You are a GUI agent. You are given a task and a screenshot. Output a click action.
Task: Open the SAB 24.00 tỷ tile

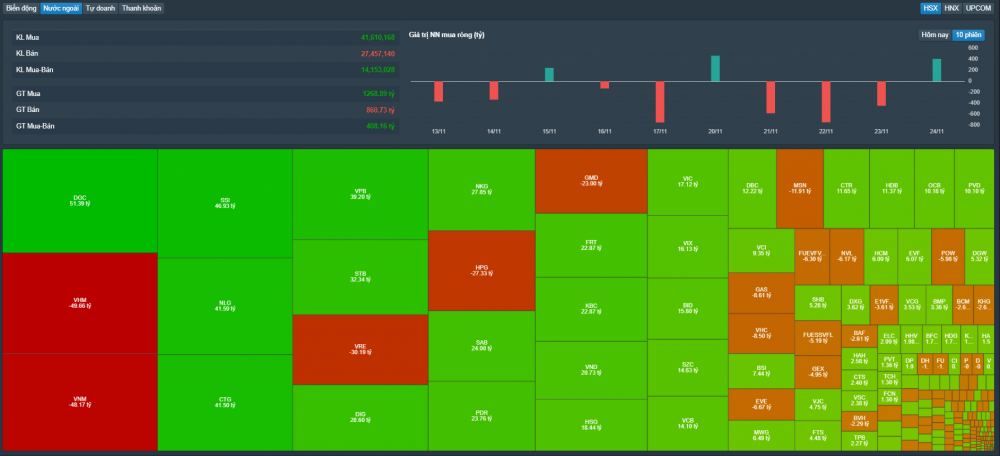482,346
